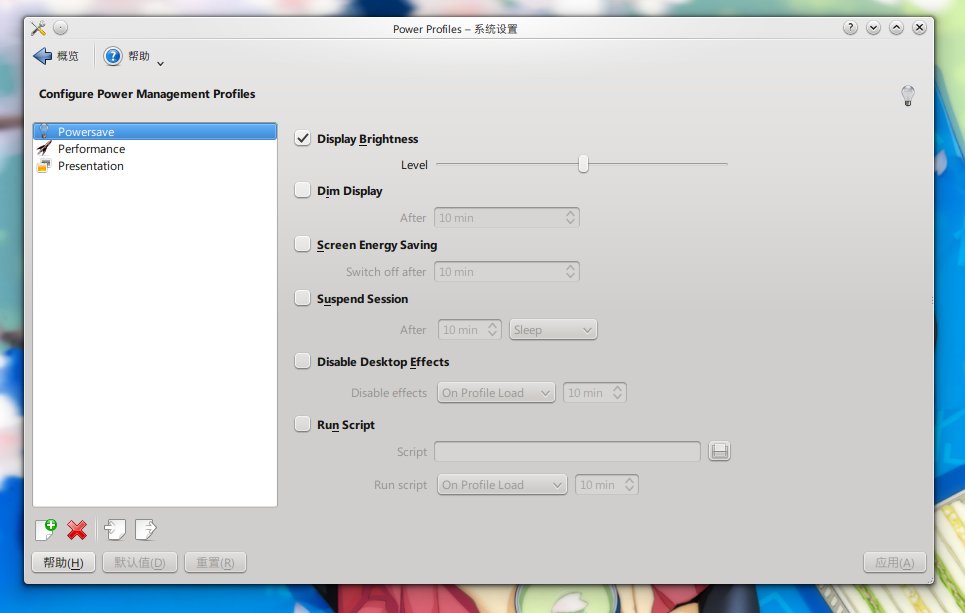Click the Script path input field
The image size is (965, 613).
click(x=567, y=451)
